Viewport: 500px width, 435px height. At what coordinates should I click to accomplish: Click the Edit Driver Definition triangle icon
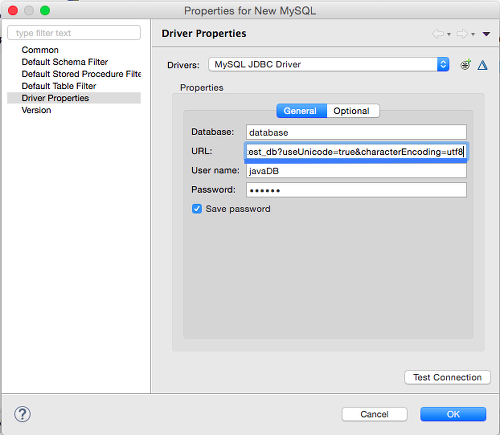coord(482,65)
